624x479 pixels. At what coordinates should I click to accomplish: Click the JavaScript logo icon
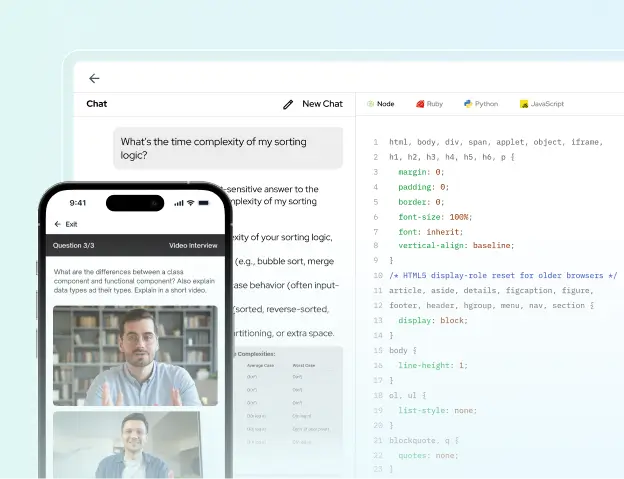tap(524, 104)
